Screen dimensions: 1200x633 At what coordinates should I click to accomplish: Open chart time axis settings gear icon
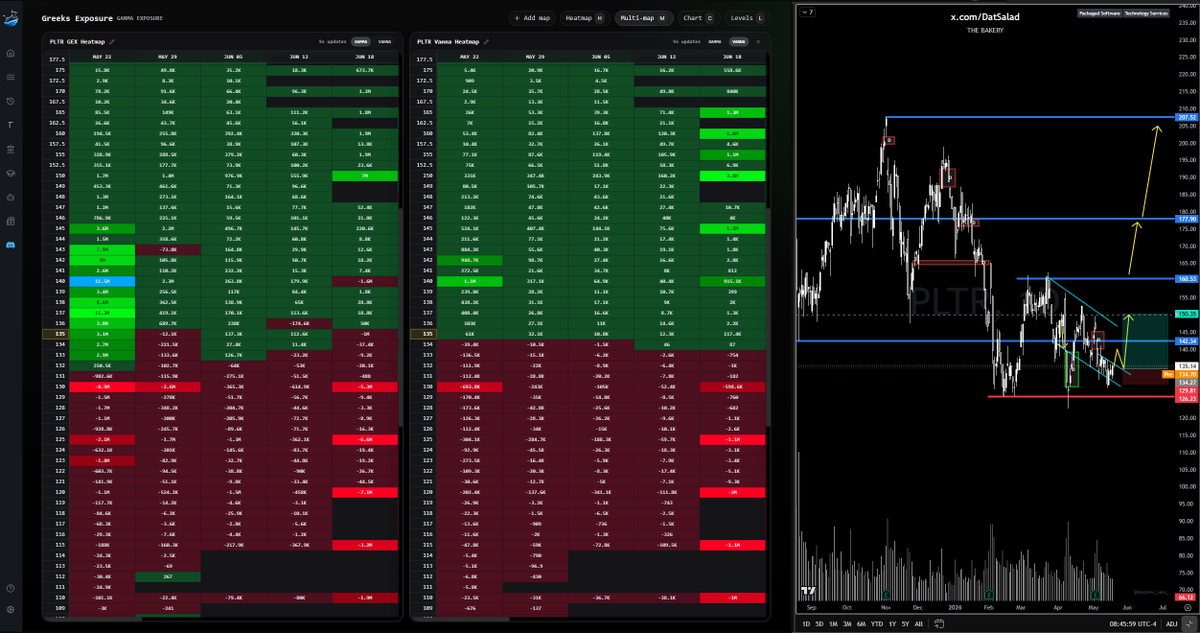(1188, 608)
